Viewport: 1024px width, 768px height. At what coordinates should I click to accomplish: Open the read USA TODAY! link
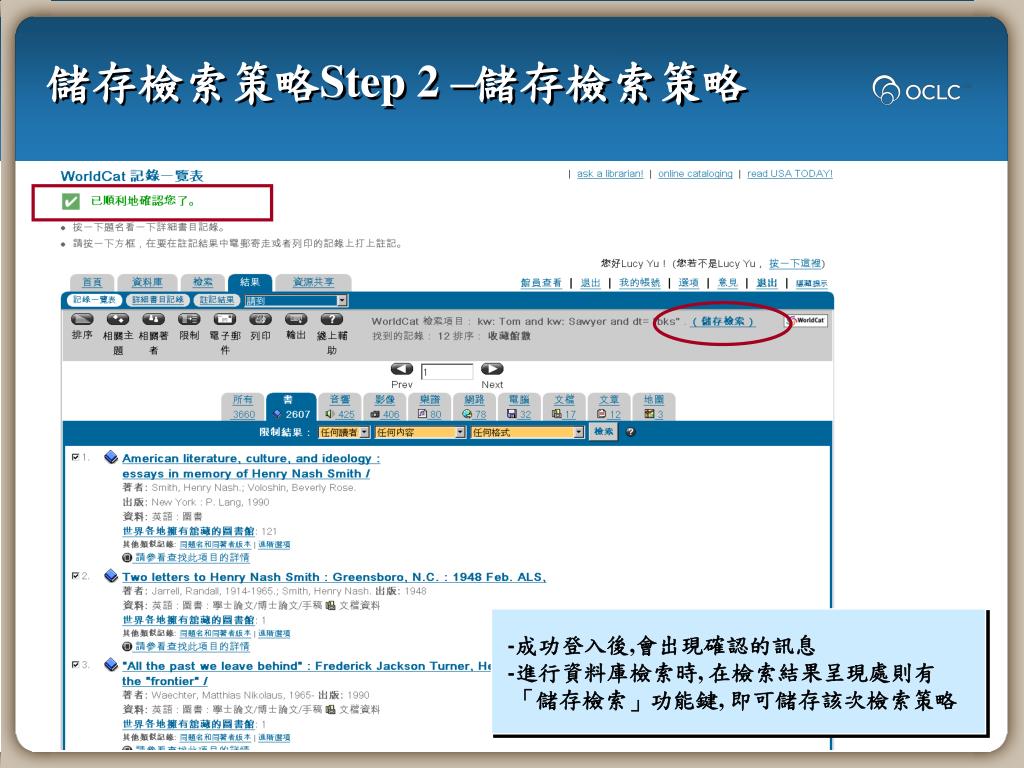click(x=790, y=174)
